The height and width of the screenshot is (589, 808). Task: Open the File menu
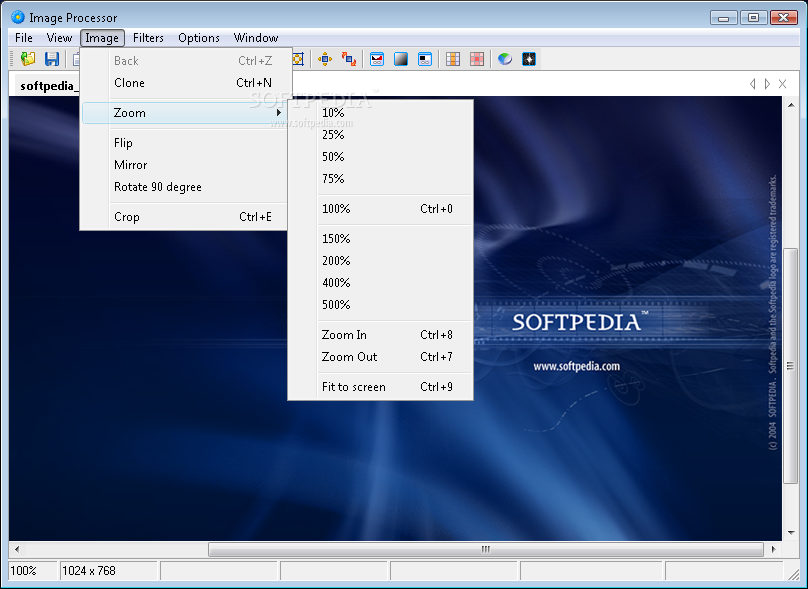click(24, 38)
